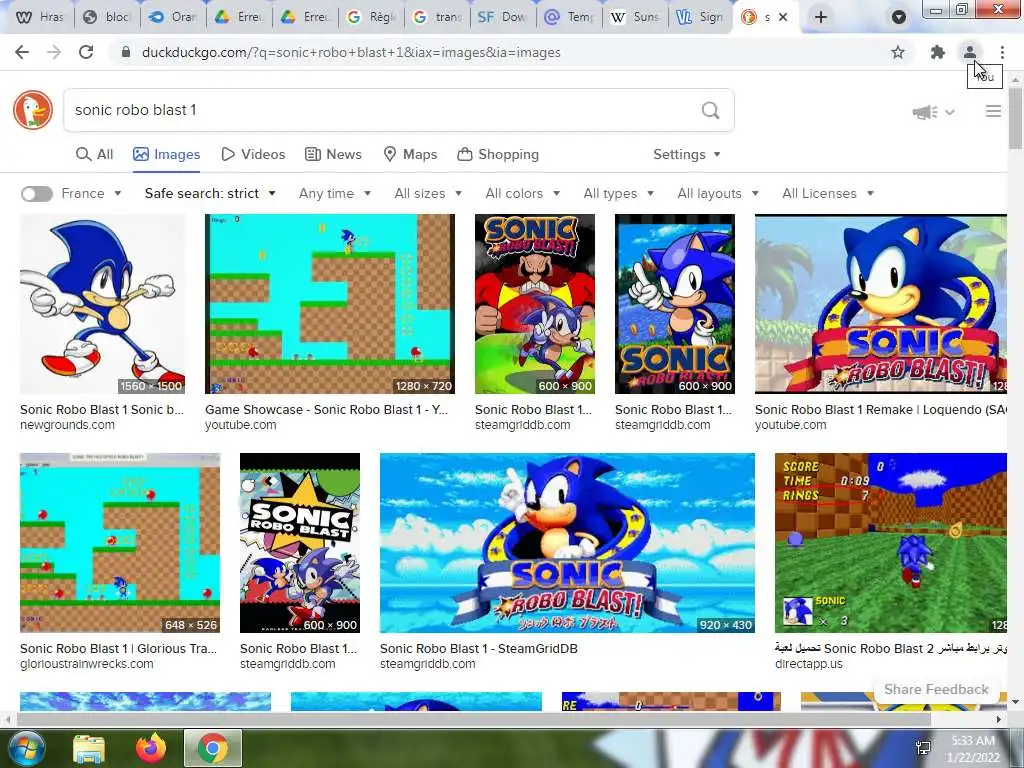Go back with browser back arrow
The width and height of the screenshot is (1024, 768).
tap(22, 52)
